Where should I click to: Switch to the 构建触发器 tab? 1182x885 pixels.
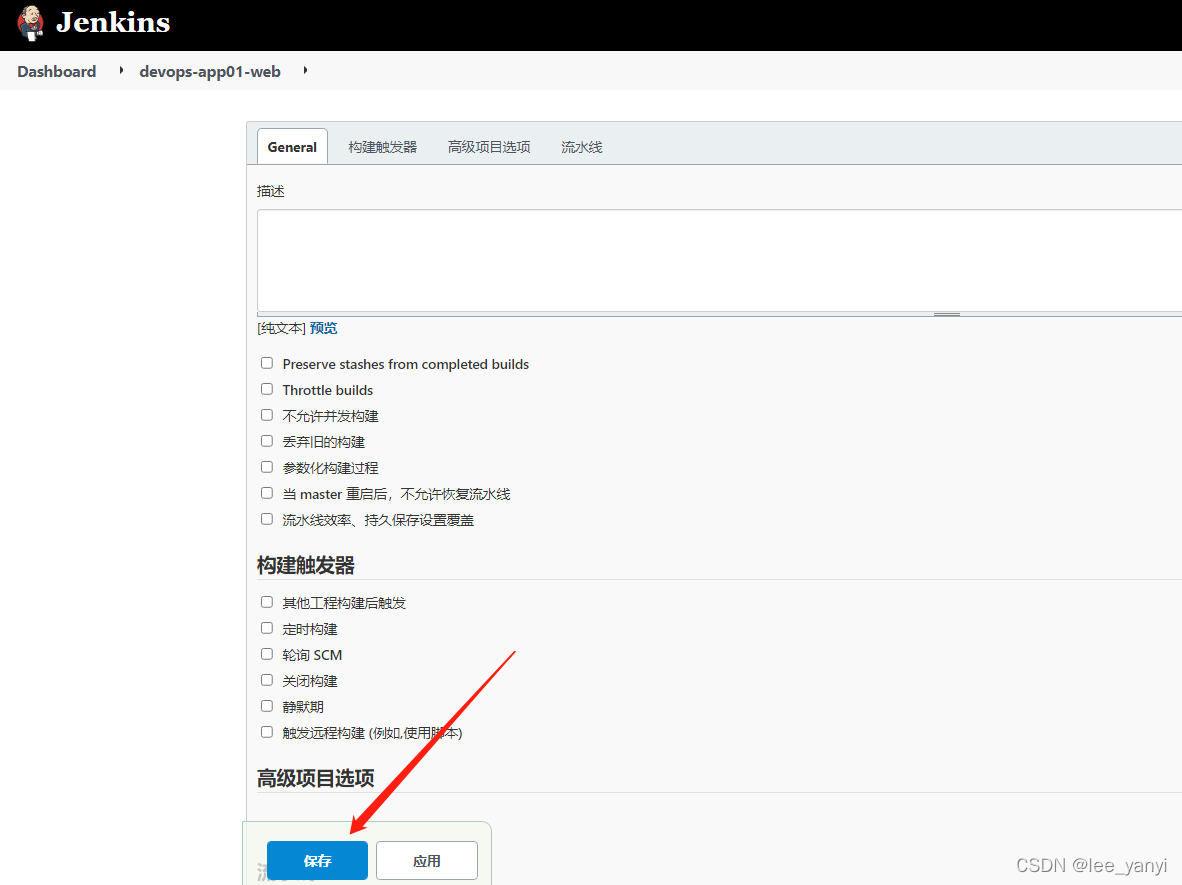point(382,147)
